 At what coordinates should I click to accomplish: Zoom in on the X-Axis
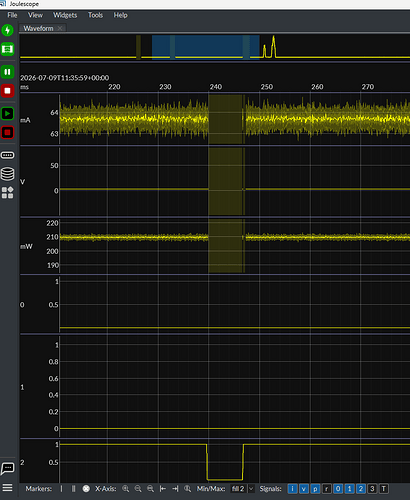(126, 489)
